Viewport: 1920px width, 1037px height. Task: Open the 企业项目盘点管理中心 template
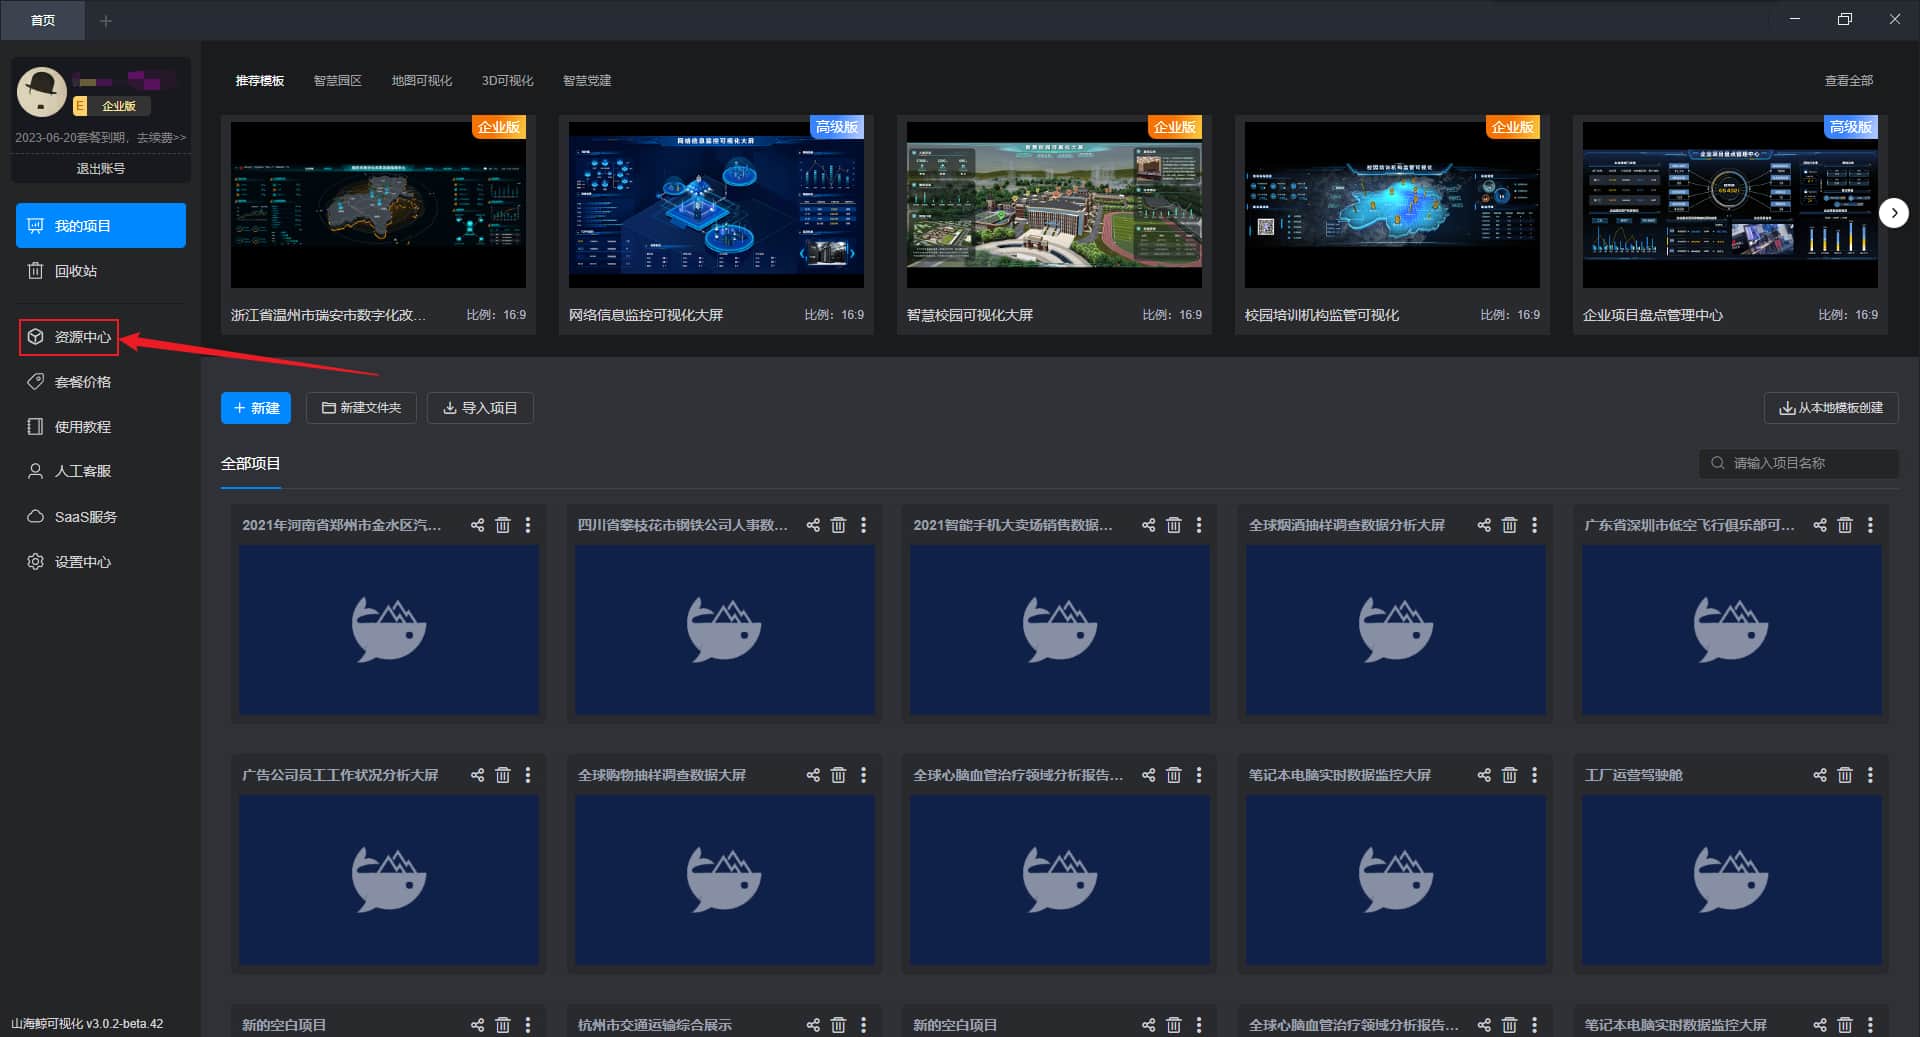[x=1730, y=205]
